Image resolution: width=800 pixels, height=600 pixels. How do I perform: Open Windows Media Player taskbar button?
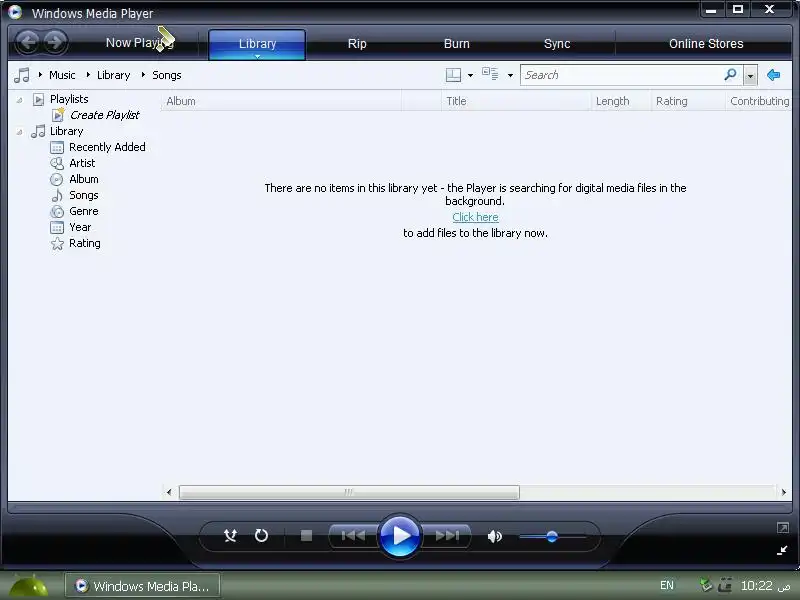click(142, 586)
